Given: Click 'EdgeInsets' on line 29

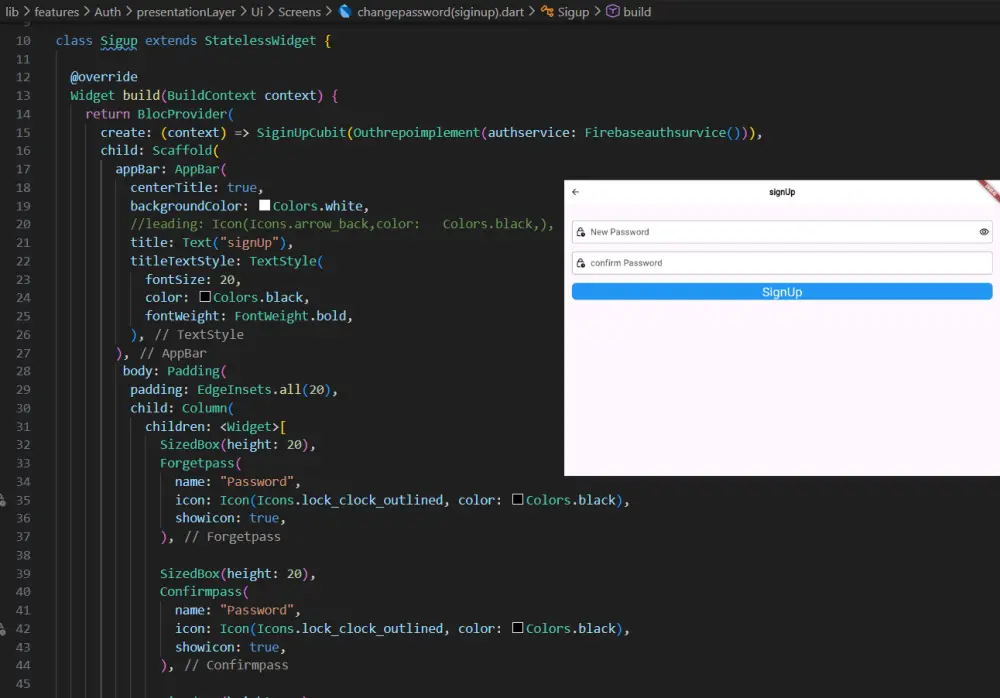Looking at the screenshot, I should pyautogui.click(x=234, y=390).
